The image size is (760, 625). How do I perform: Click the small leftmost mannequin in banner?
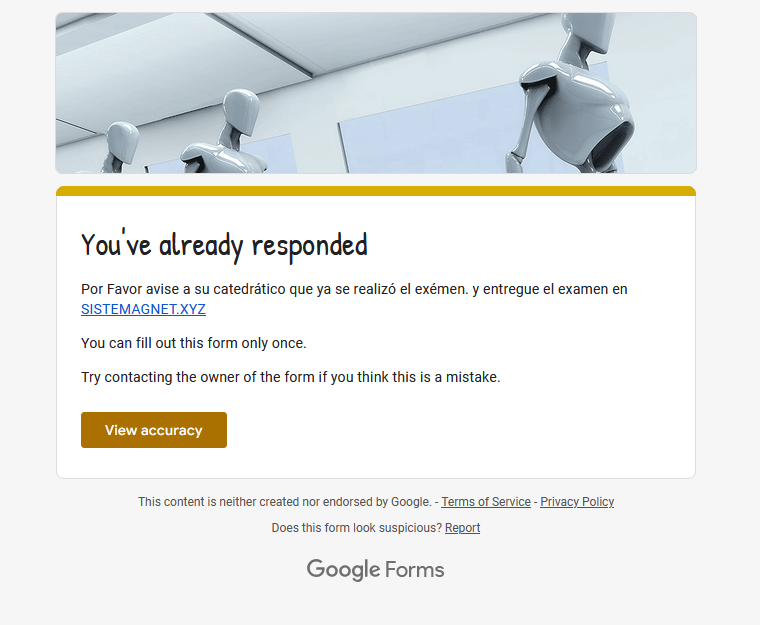(x=120, y=148)
